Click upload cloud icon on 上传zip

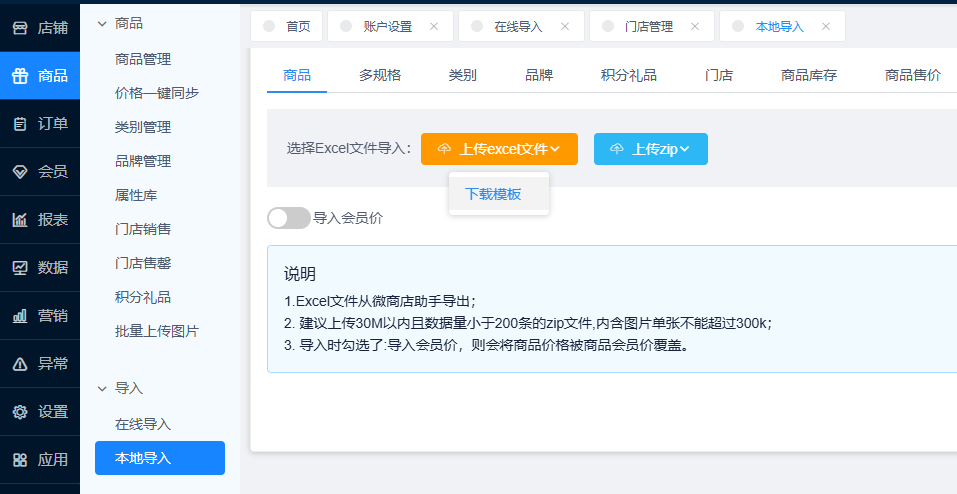tap(617, 149)
